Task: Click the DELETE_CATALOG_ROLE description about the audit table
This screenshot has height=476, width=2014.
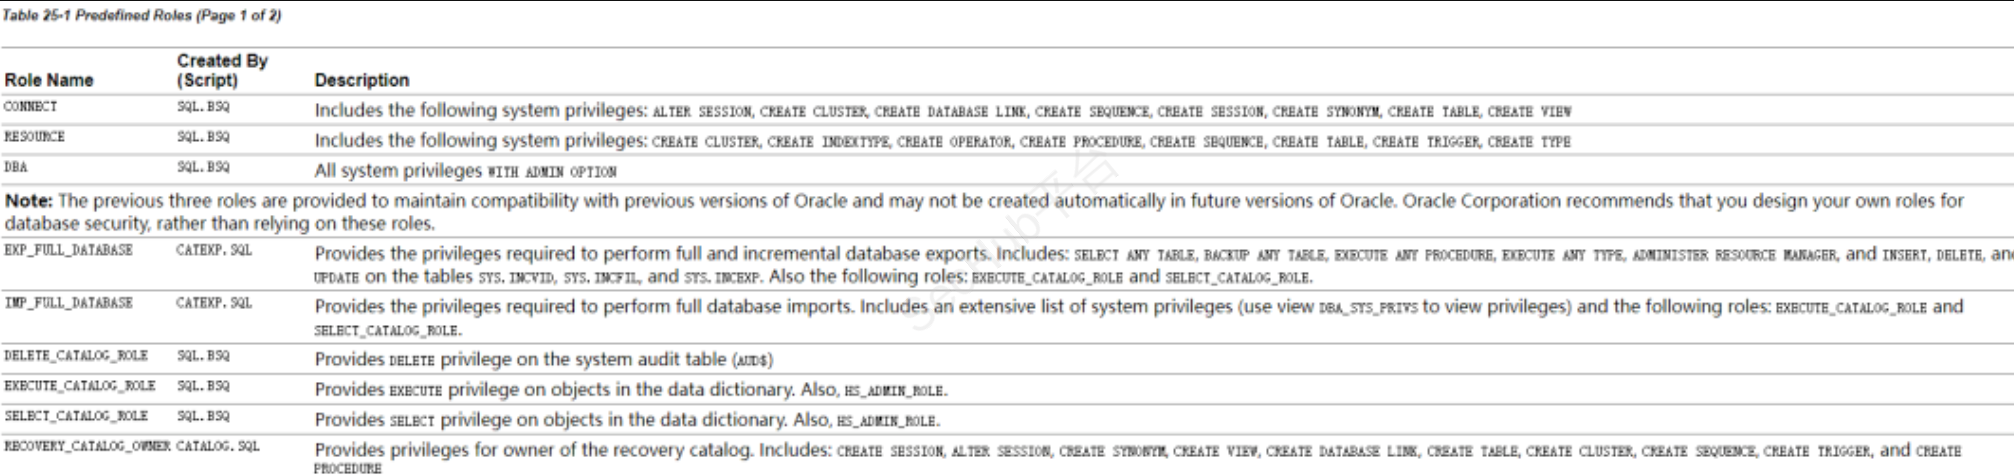Action: (543, 359)
